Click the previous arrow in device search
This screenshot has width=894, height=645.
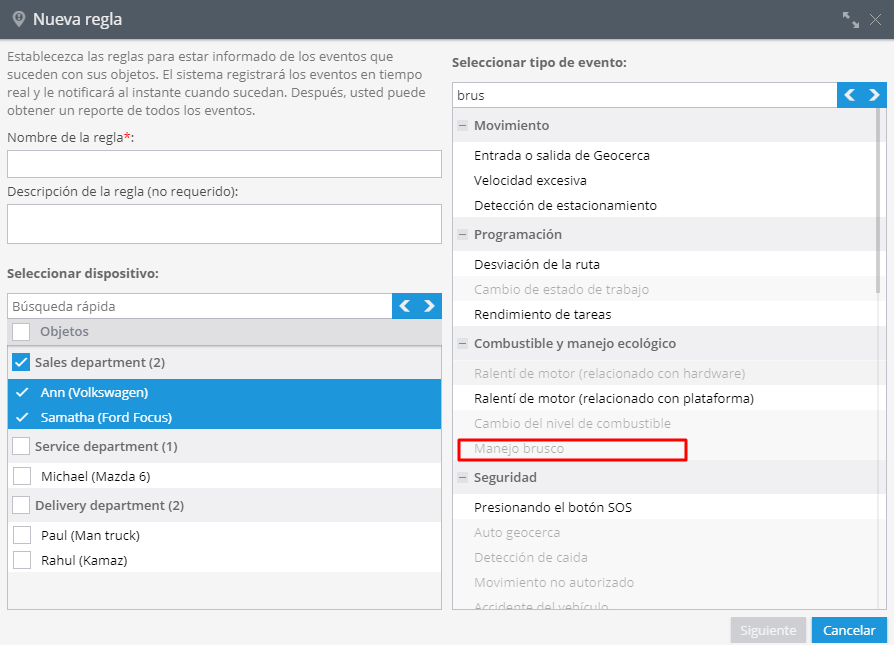pos(404,306)
